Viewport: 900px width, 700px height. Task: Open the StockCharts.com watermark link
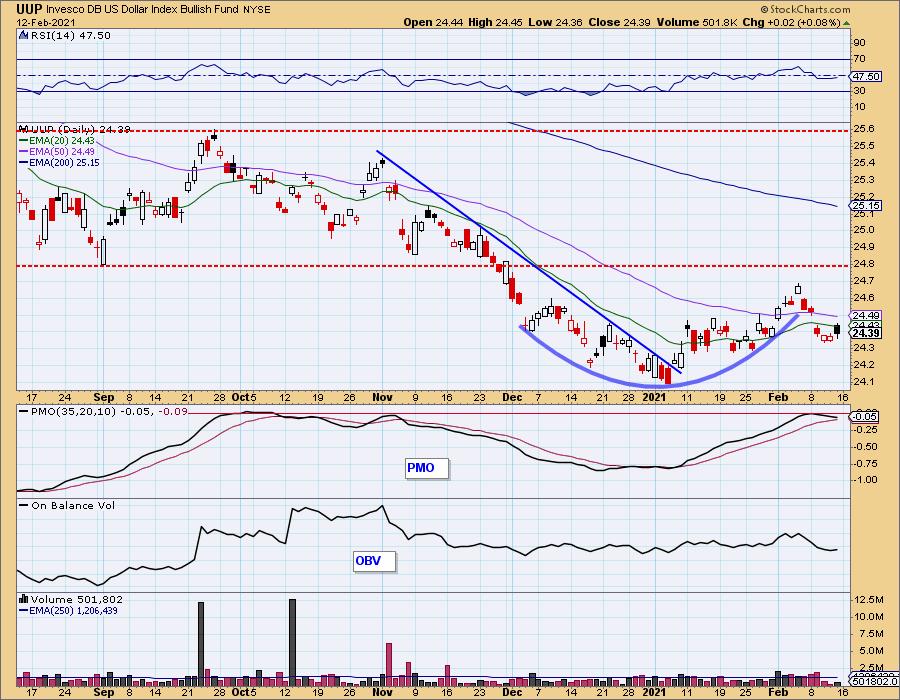(805, 9)
